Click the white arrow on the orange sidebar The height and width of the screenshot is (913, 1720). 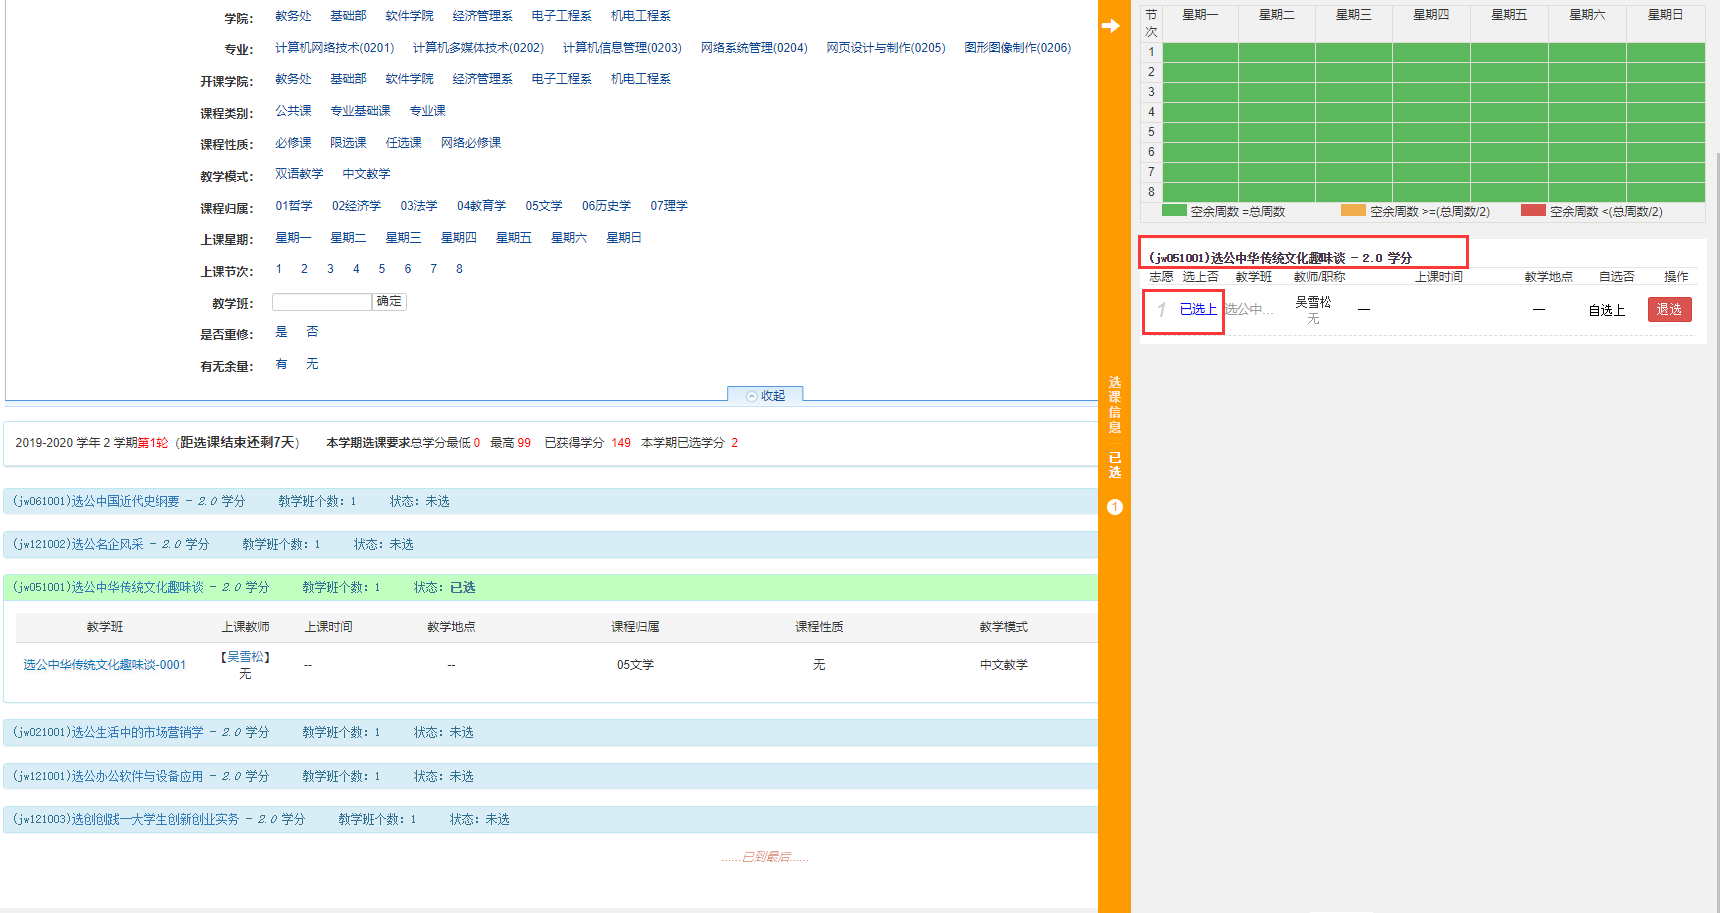1111,26
